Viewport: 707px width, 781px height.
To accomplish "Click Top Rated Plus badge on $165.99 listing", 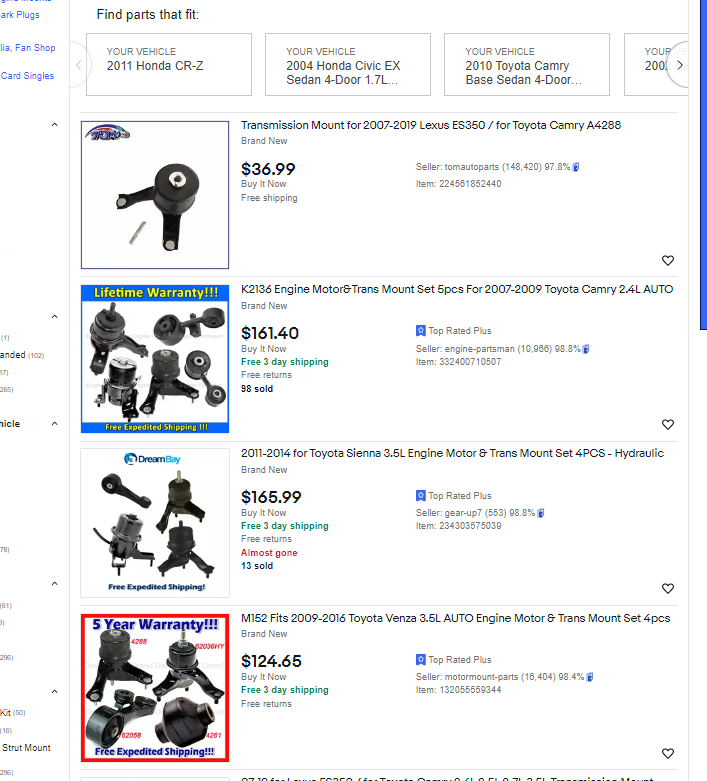I will [x=453, y=496].
